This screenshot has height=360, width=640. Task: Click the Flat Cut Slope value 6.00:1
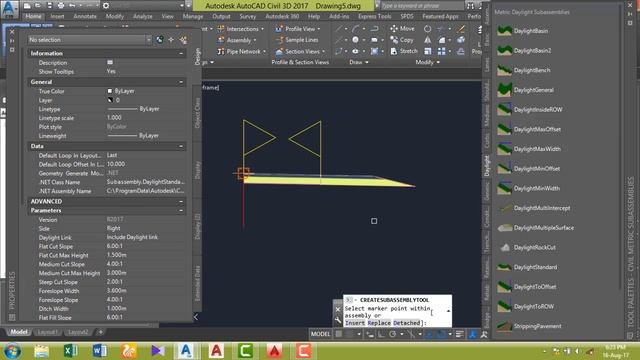tap(115, 246)
